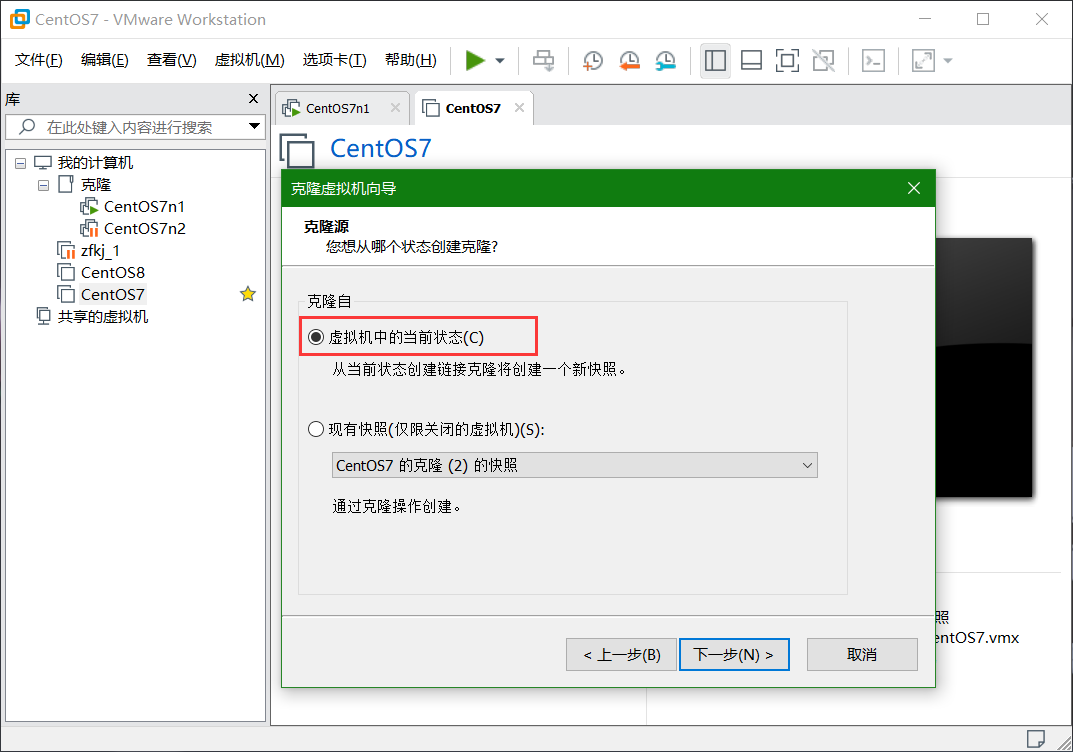Open the power options dropdown arrow

click(500, 61)
